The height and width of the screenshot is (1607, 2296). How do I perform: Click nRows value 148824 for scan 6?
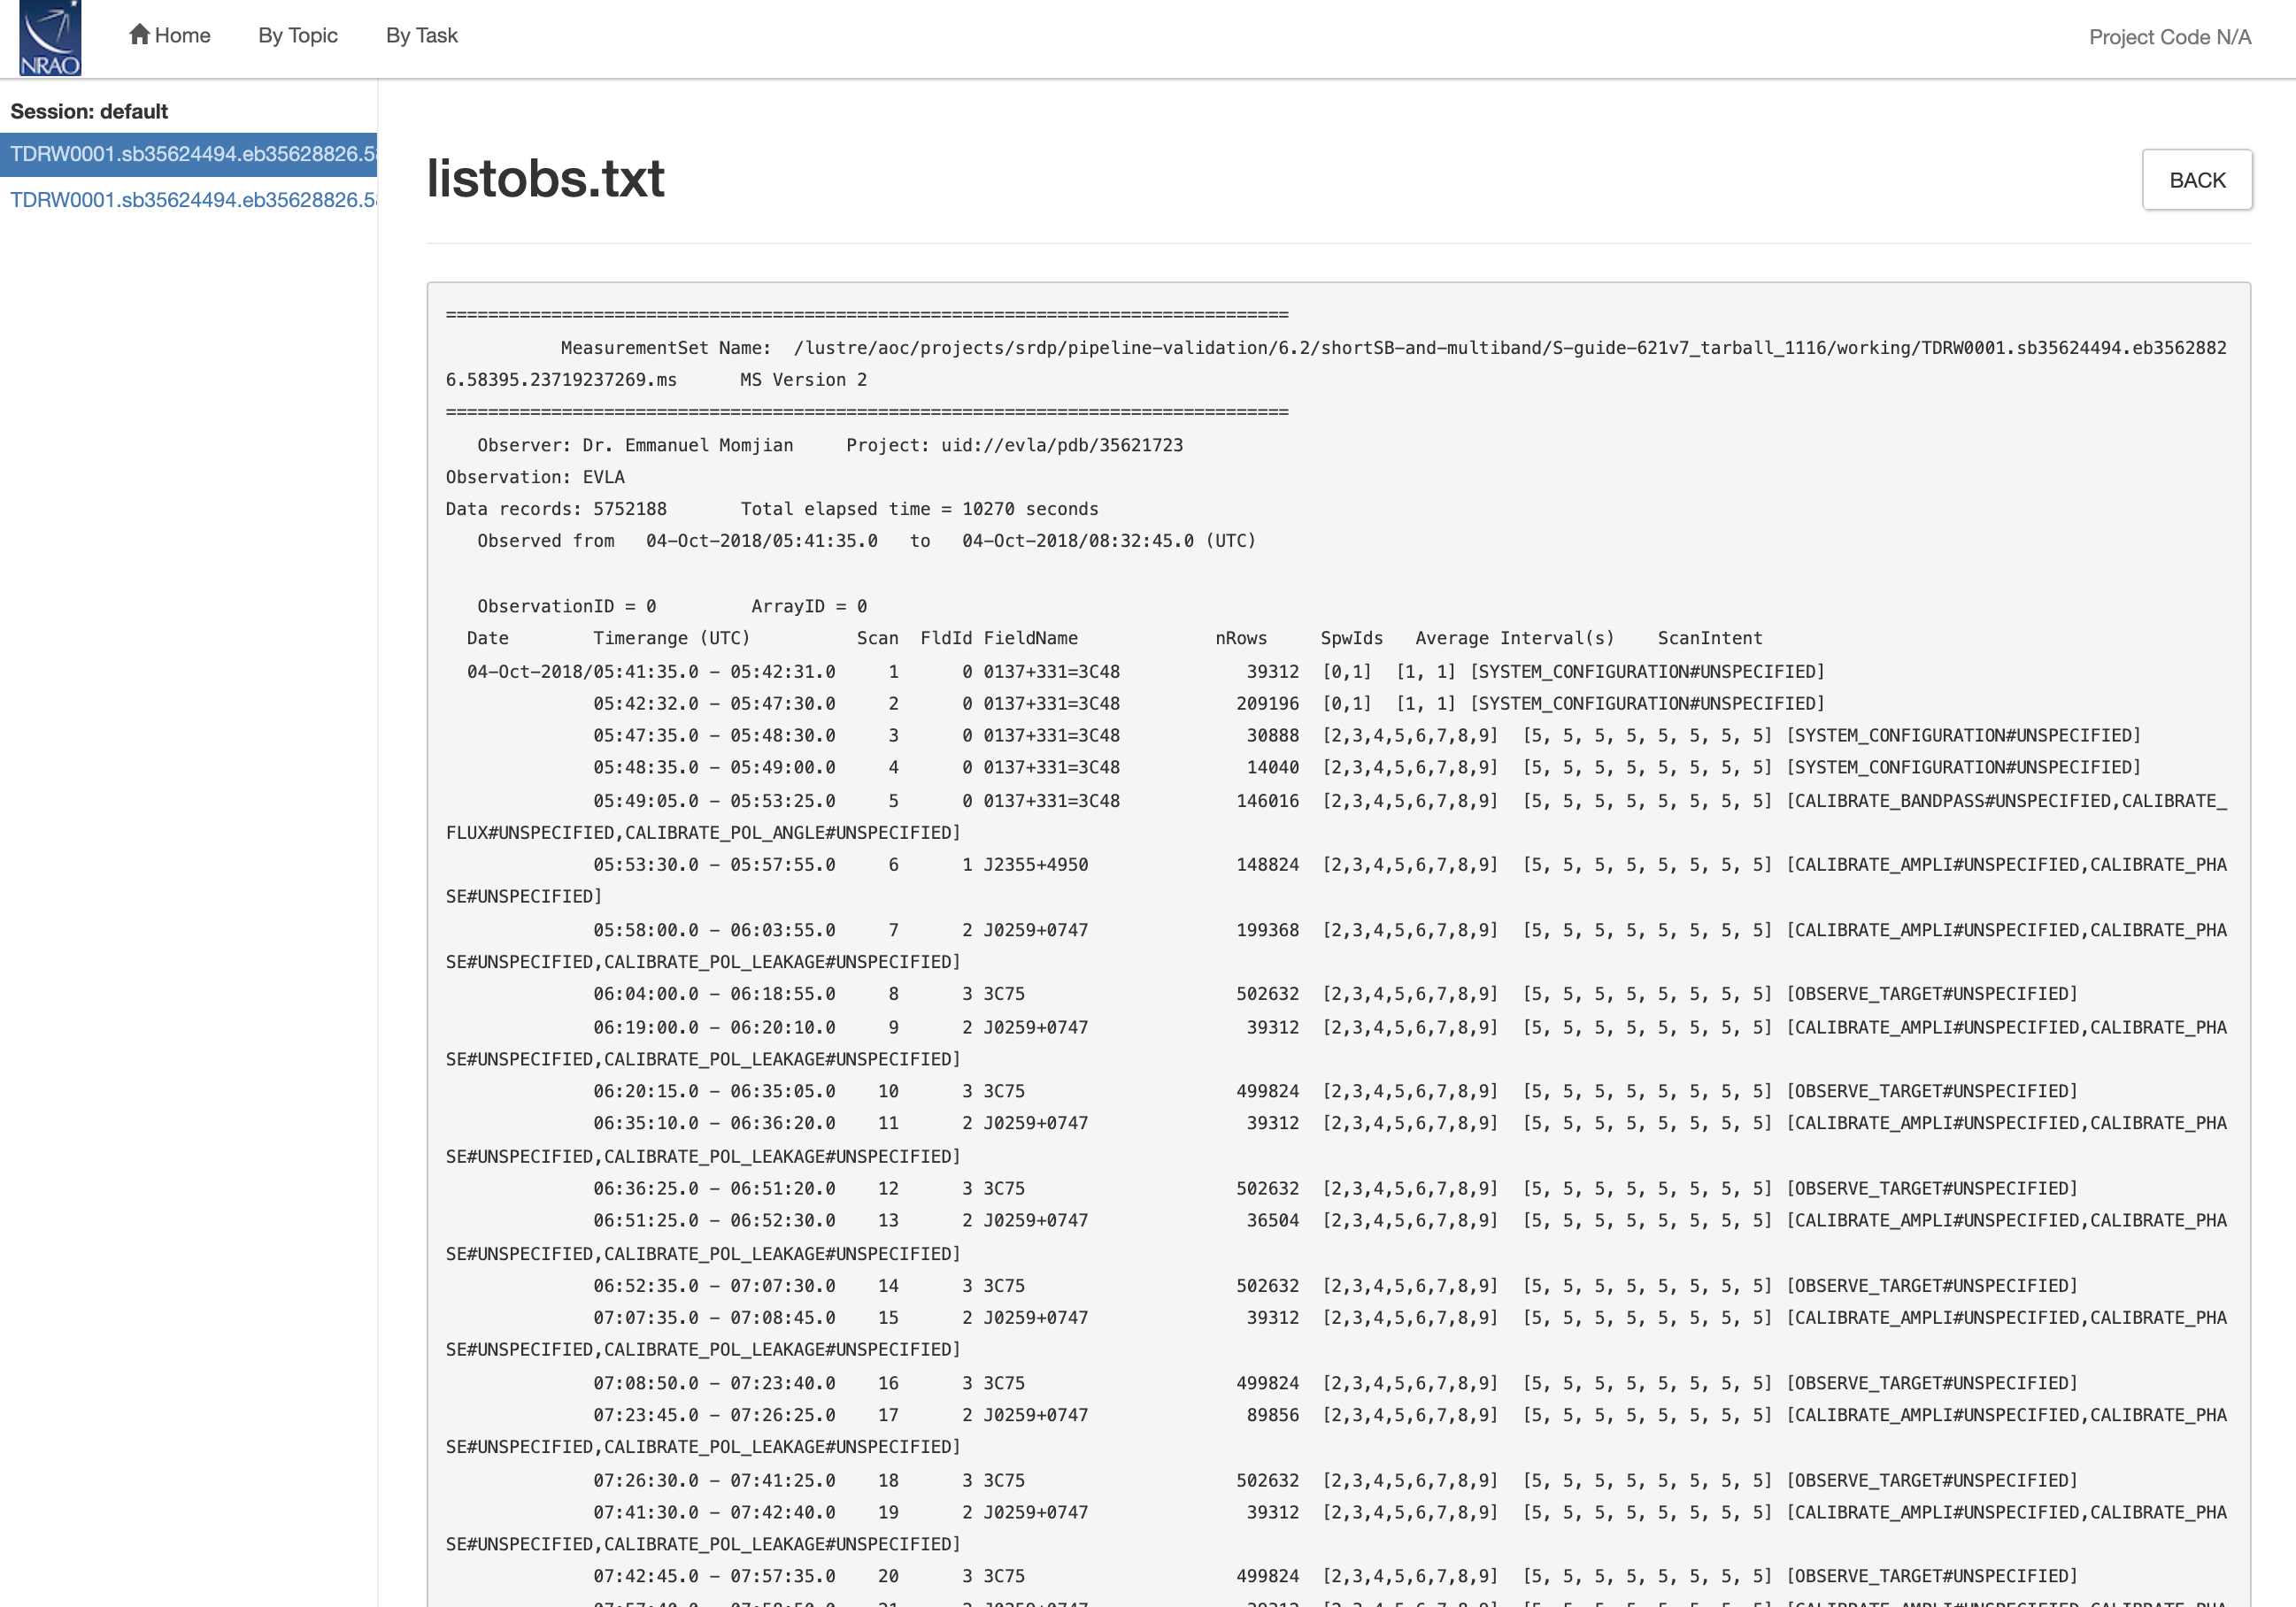(x=1267, y=865)
